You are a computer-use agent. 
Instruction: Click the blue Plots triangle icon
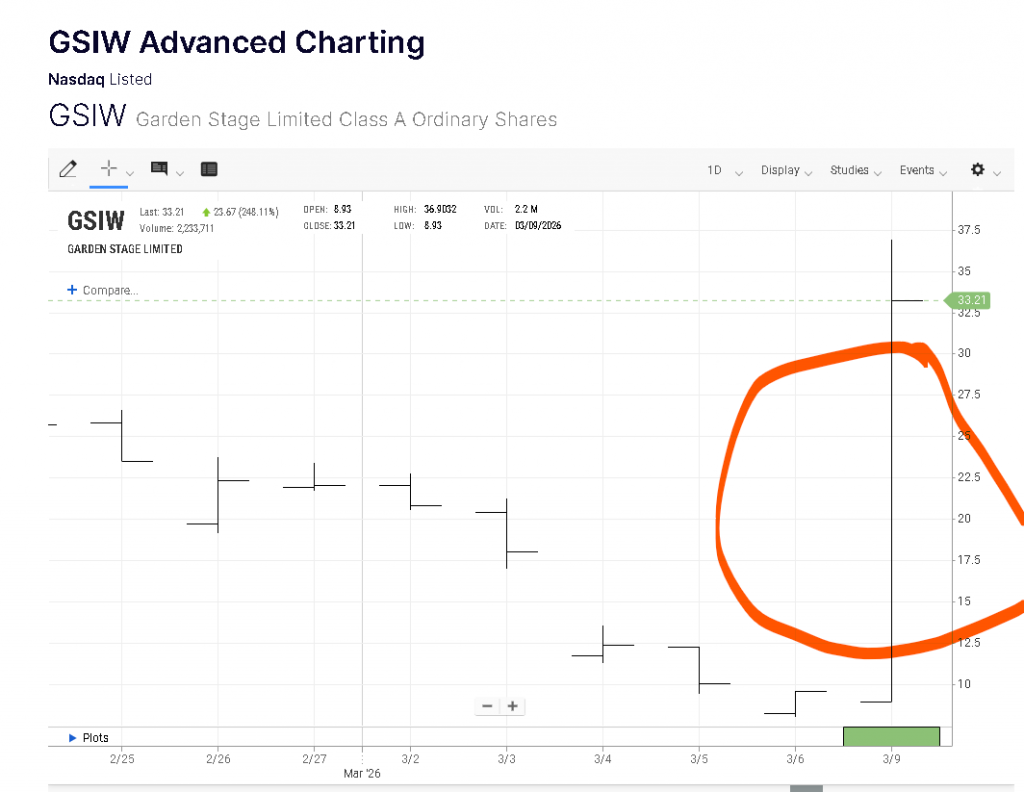(x=72, y=738)
